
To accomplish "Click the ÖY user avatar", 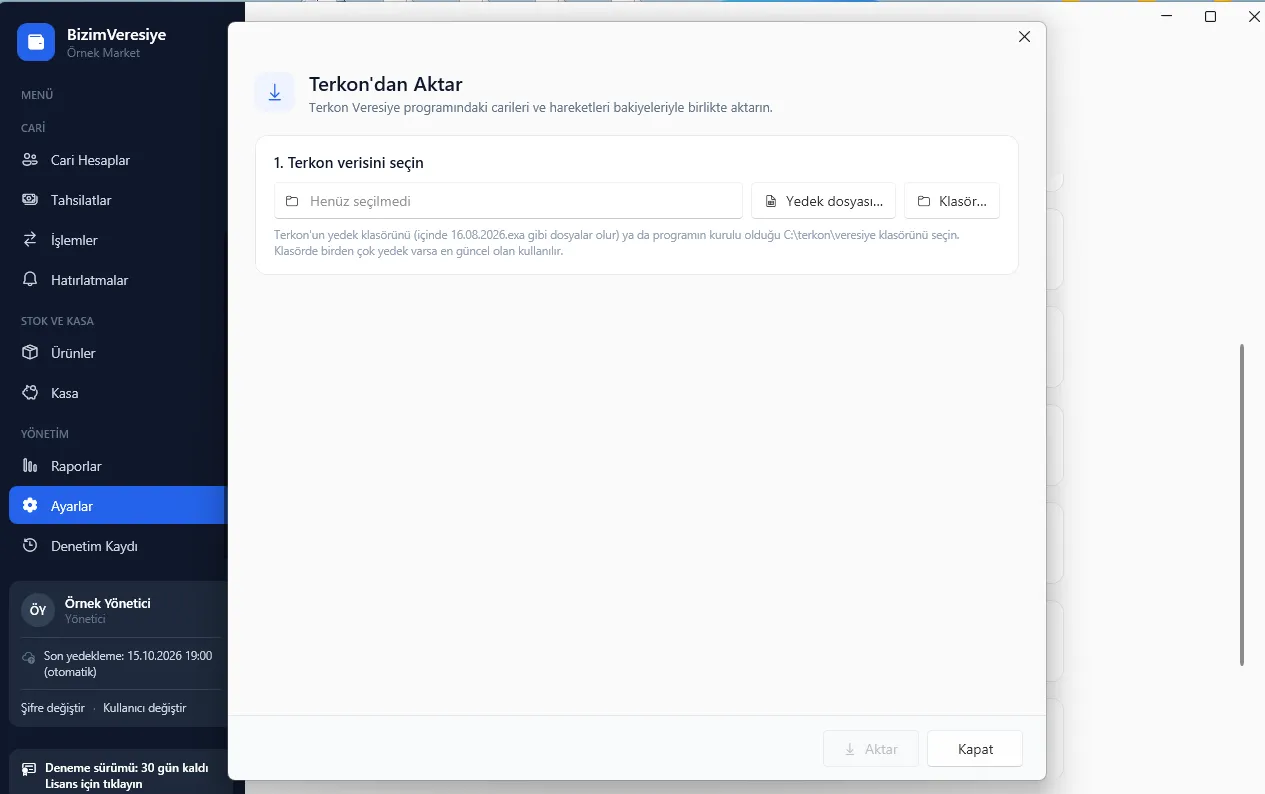I will pos(38,610).
